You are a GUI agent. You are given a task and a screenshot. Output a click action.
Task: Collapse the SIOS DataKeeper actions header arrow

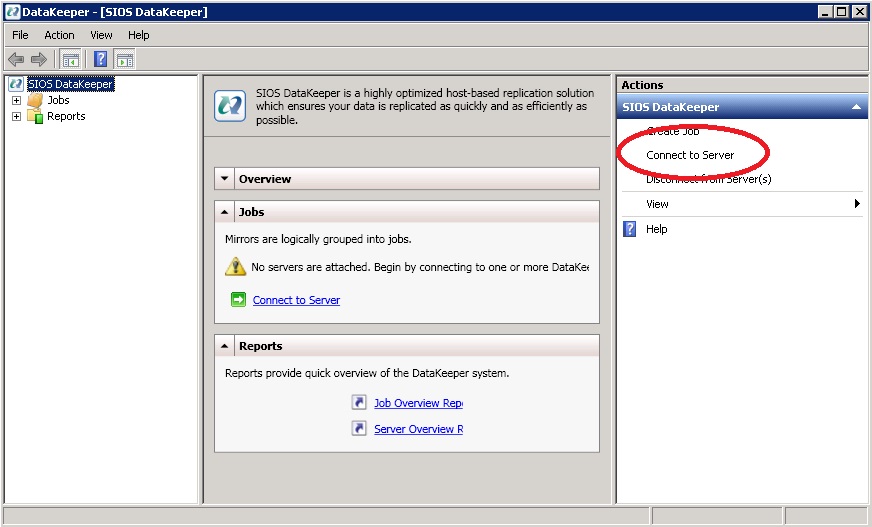[856, 107]
